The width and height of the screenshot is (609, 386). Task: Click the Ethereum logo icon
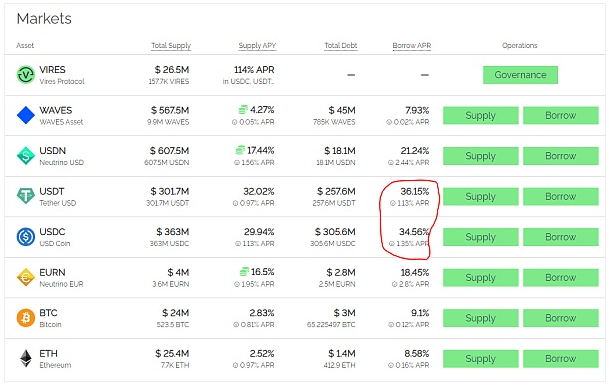click(26, 358)
